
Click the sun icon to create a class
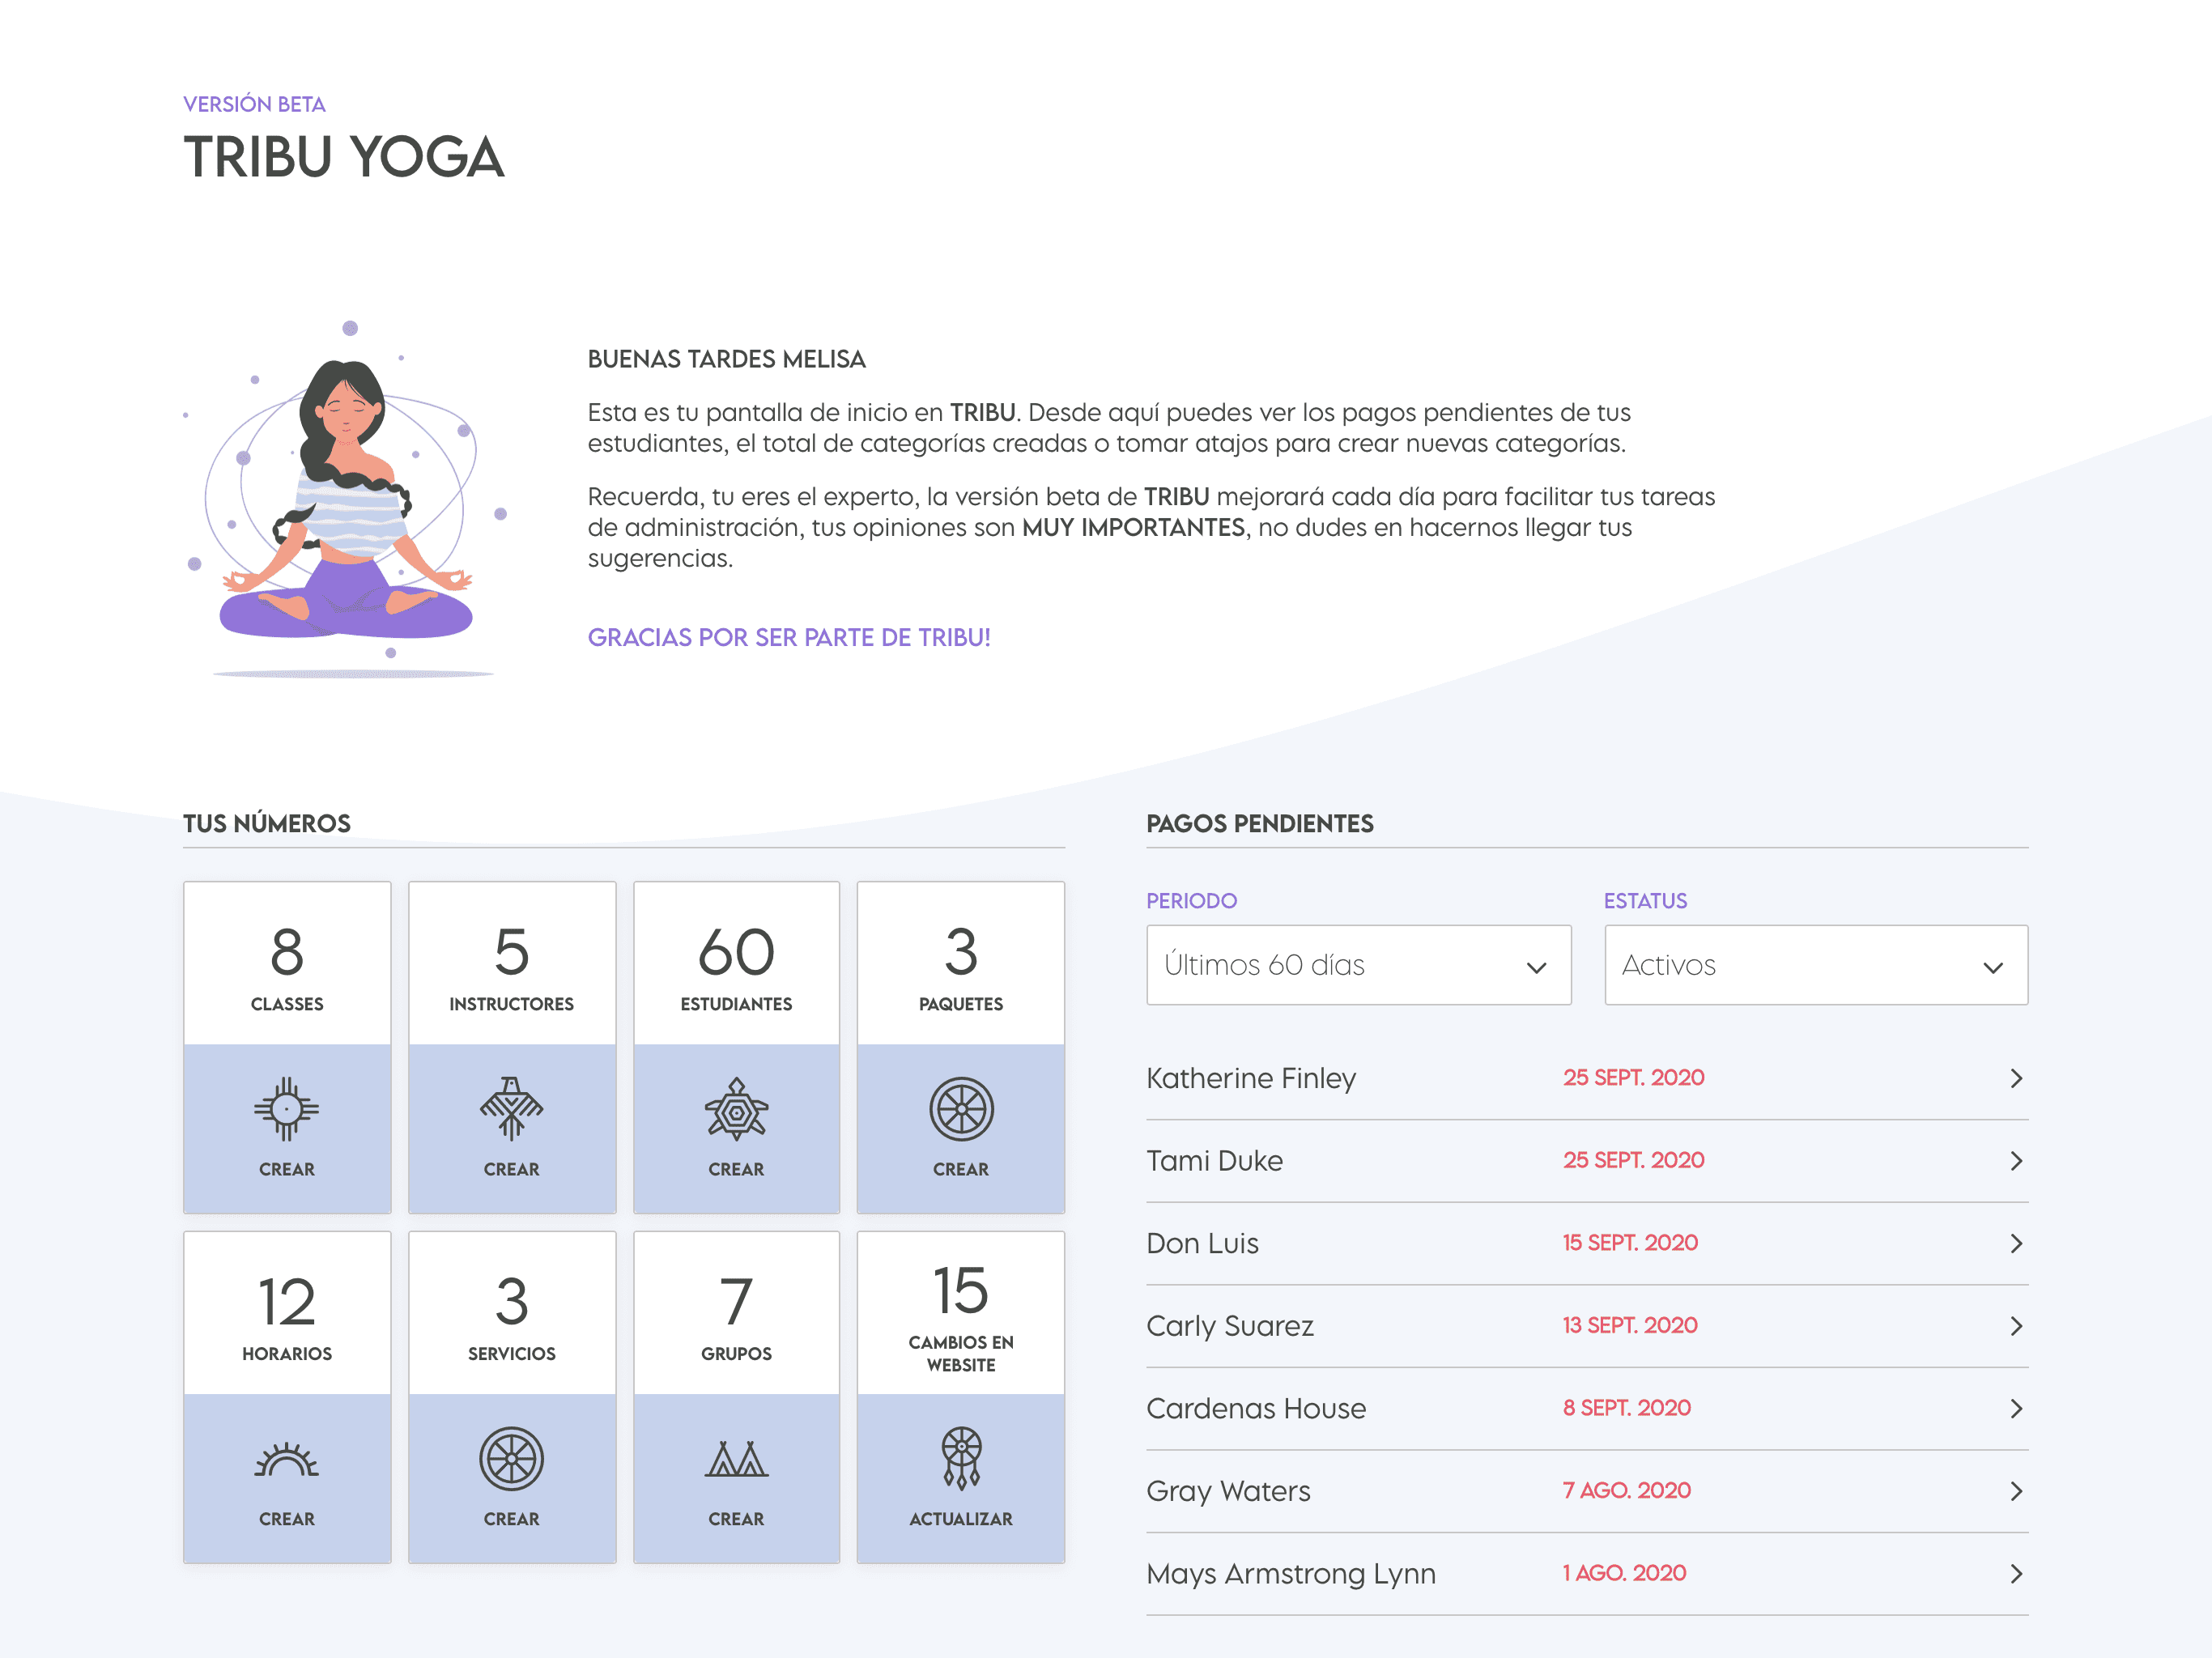287,1109
